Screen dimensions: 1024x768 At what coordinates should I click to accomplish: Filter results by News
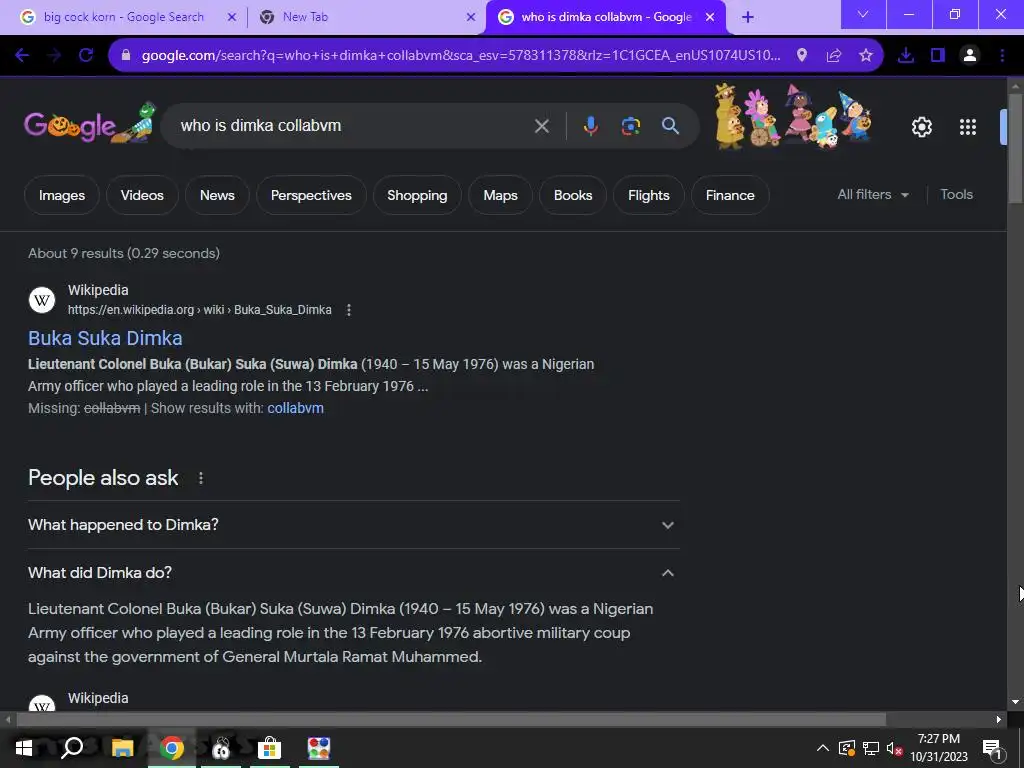tap(217, 195)
